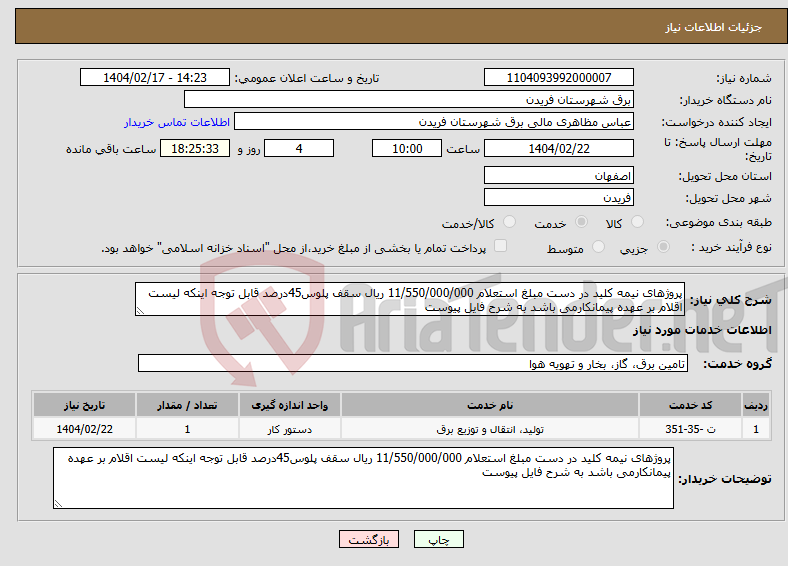788x566 pixels.
Task: Click the شرح کلی نیاز description text area
Action: [x=410, y=299]
